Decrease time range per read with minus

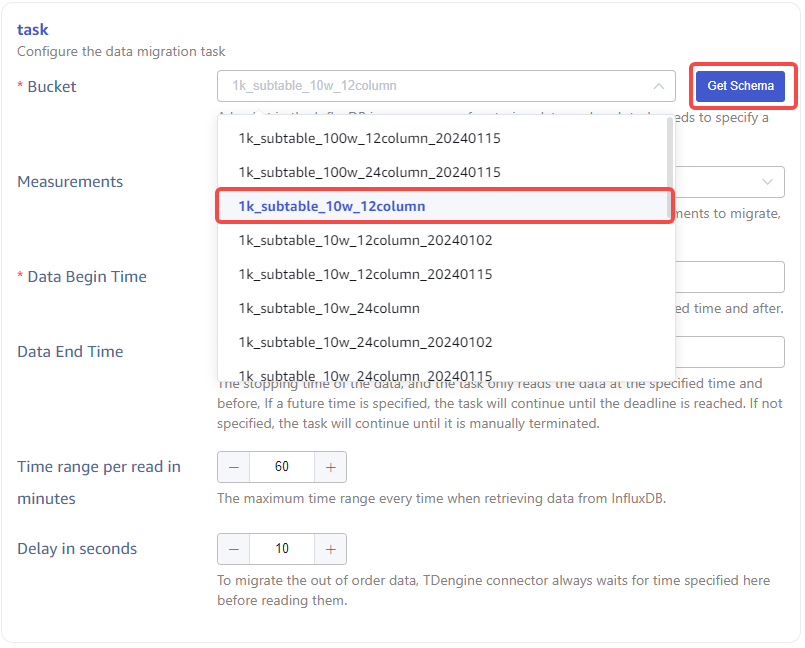pos(233,467)
